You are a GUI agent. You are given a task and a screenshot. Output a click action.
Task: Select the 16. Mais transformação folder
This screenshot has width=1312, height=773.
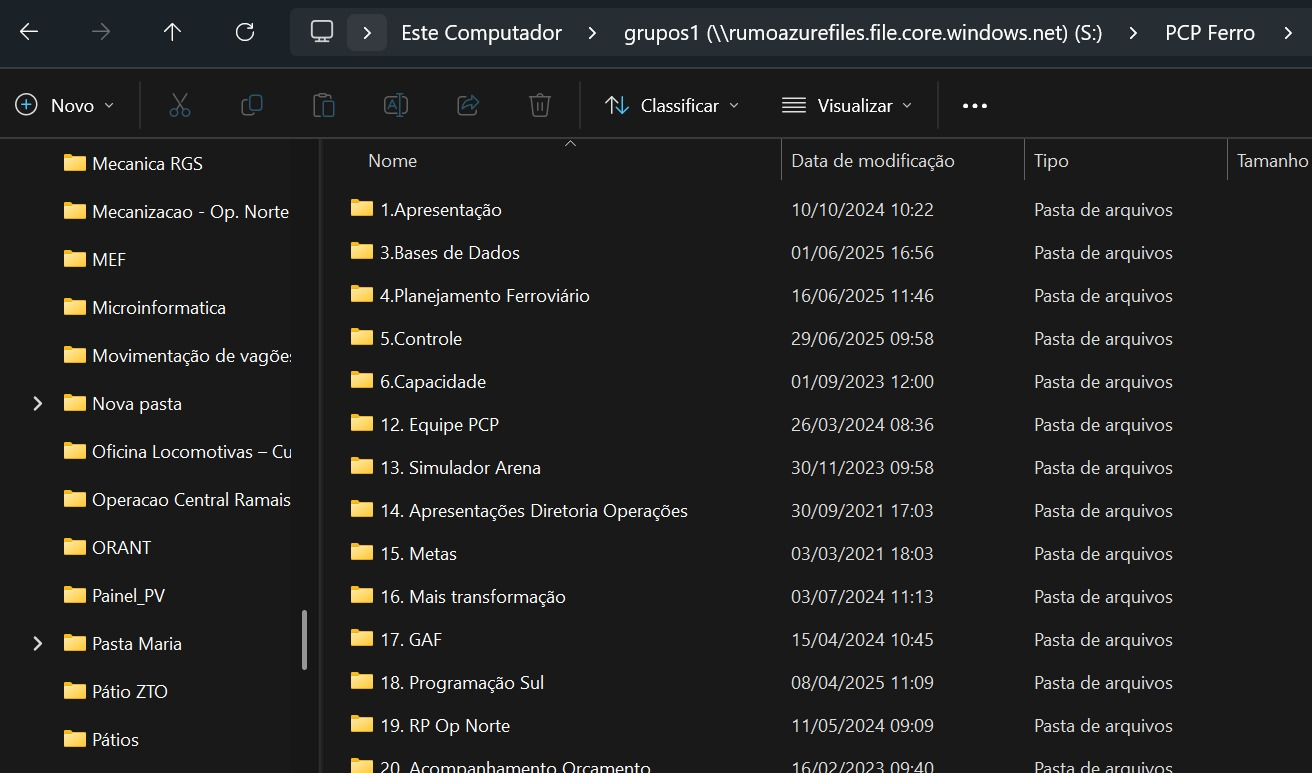473,596
